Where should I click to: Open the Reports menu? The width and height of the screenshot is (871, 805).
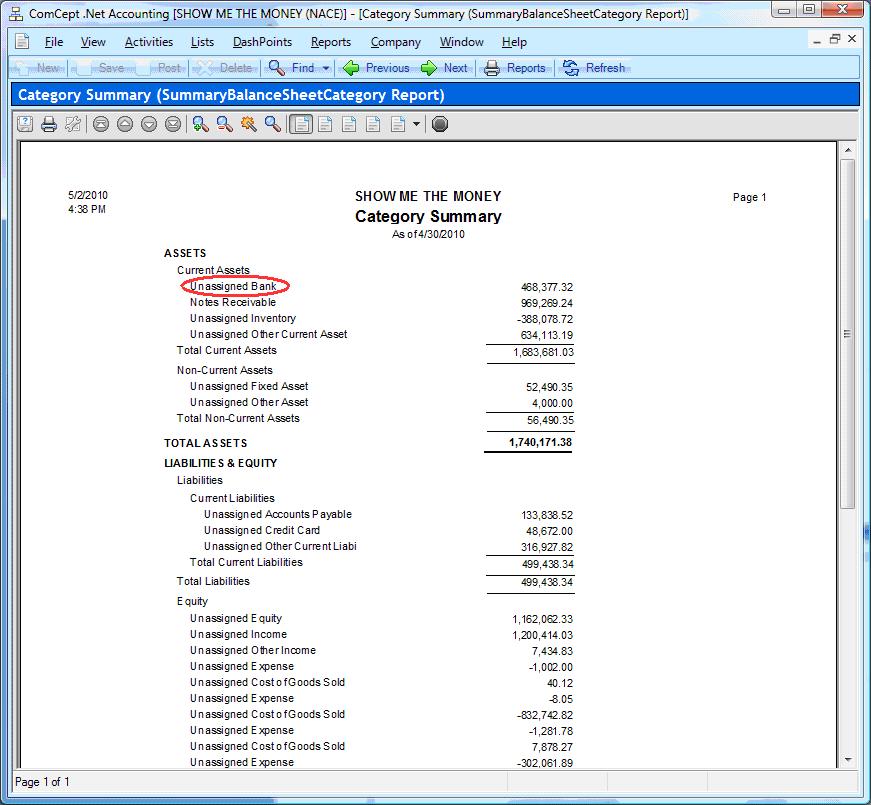(330, 42)
